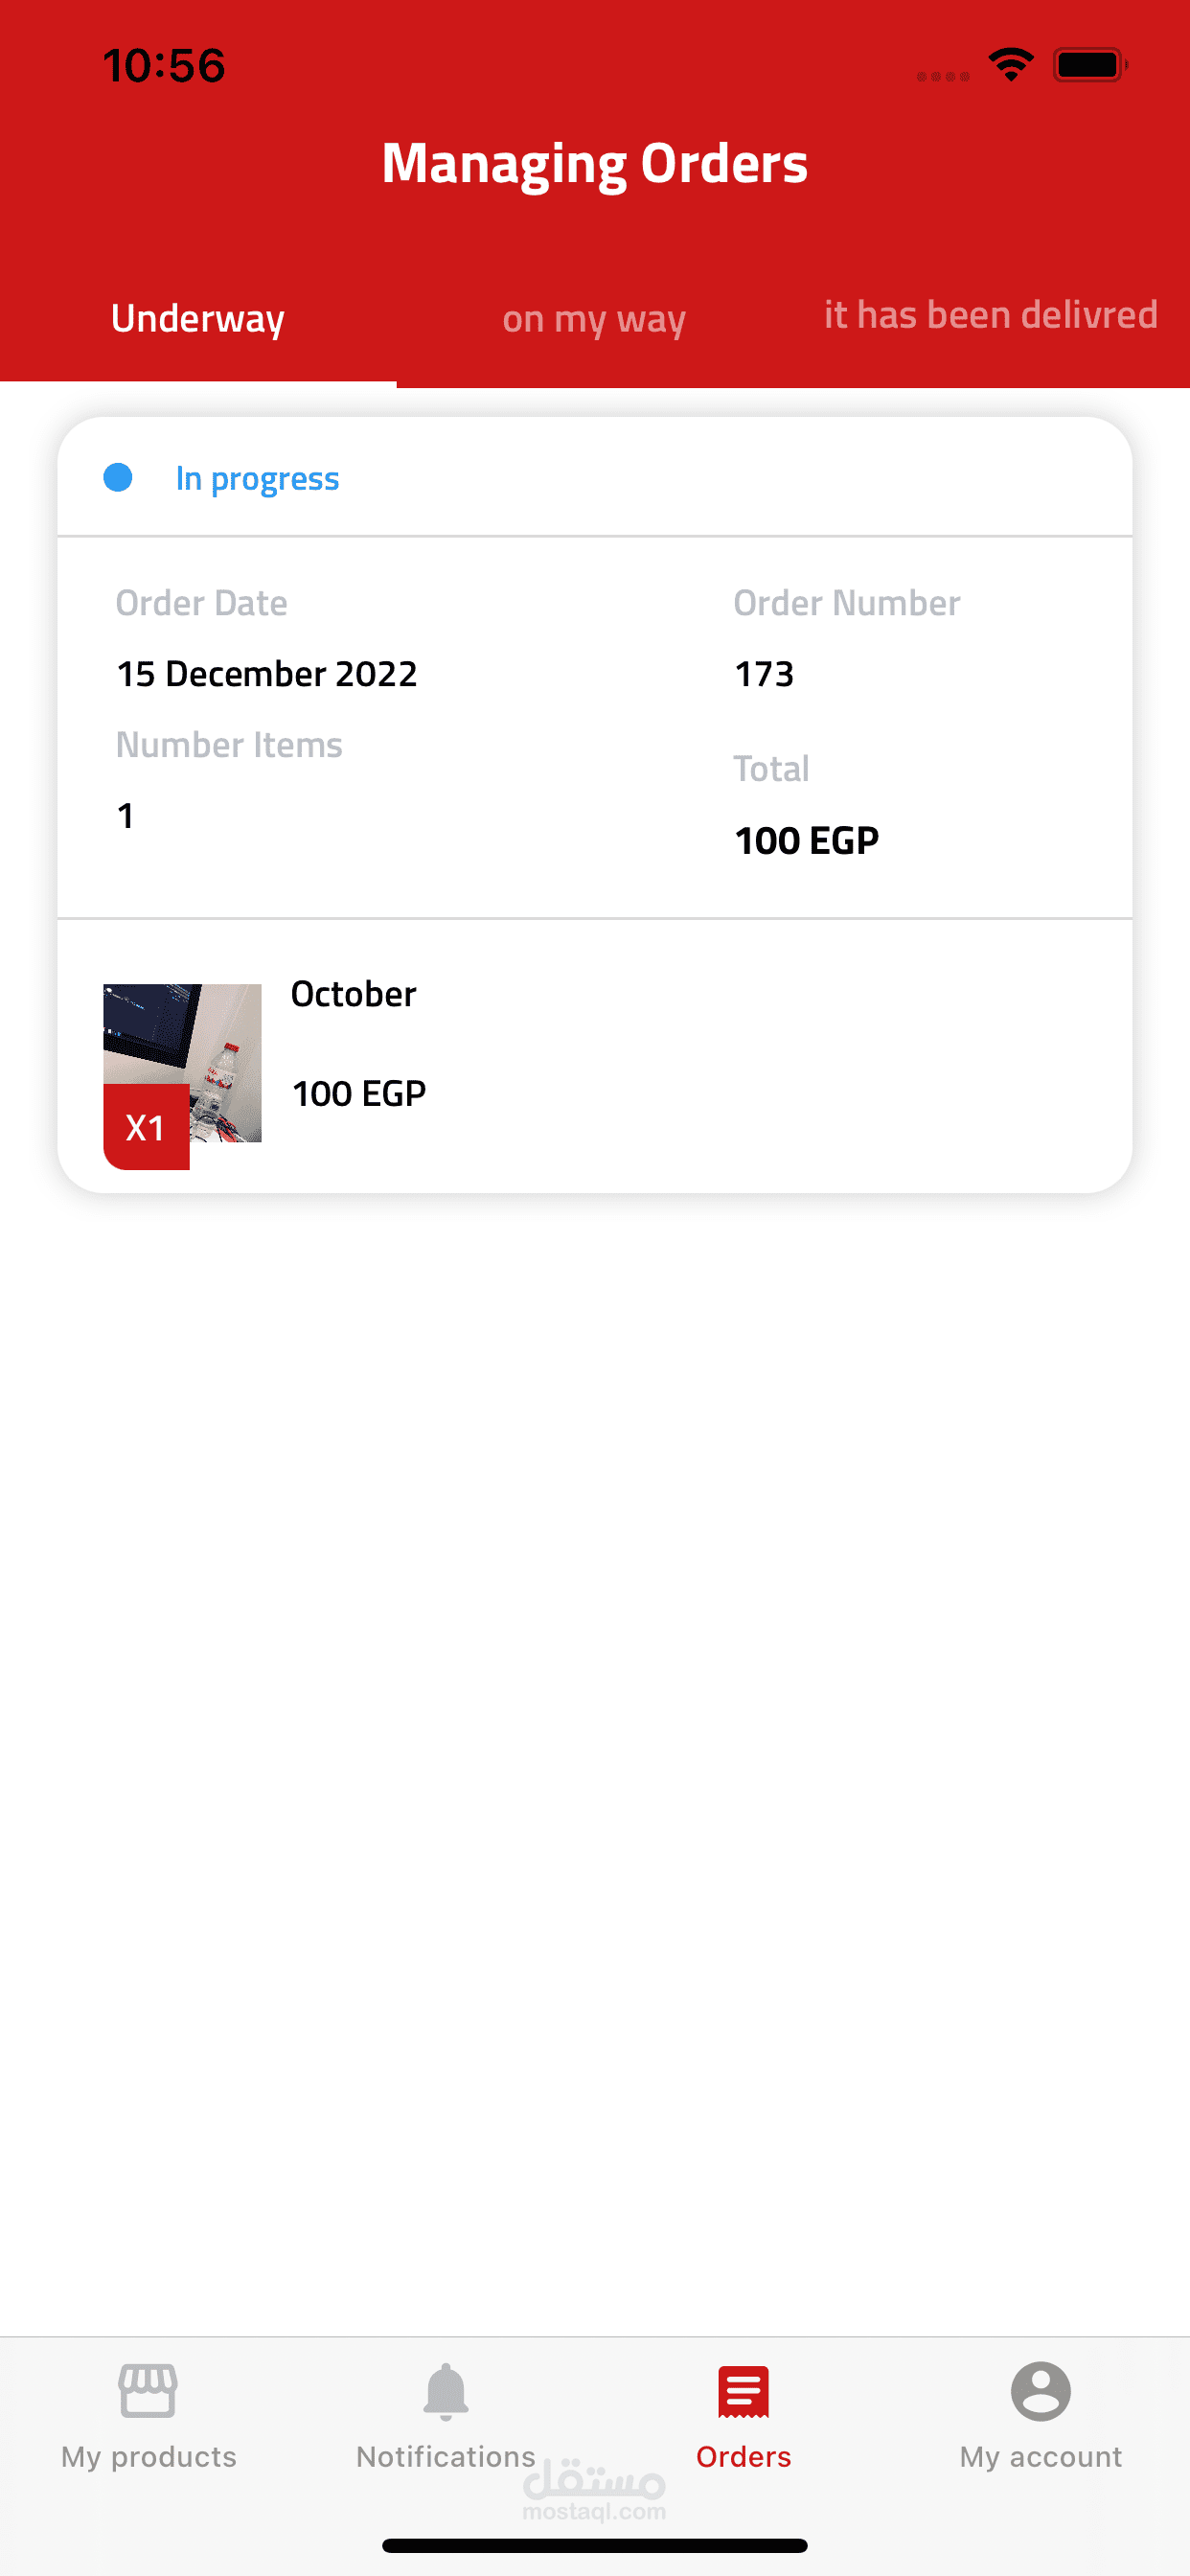Tap order number 173
The width and height of the screenshot is (1190, 2576).
coord(764,674)
